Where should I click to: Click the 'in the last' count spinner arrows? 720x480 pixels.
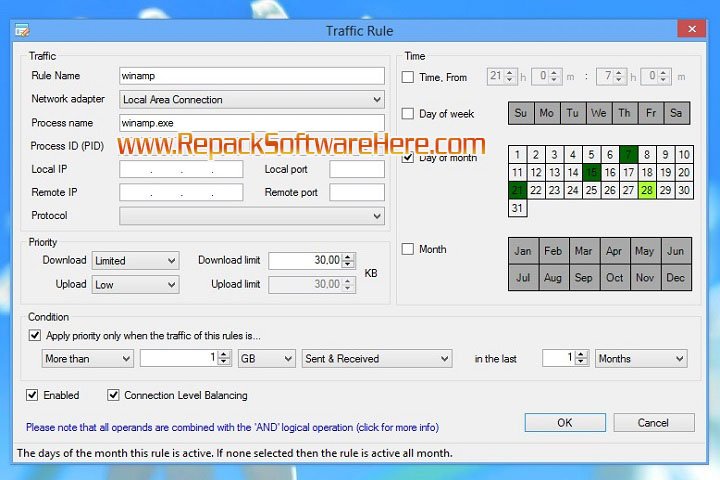pyautogui.click(x=581, y=358)
